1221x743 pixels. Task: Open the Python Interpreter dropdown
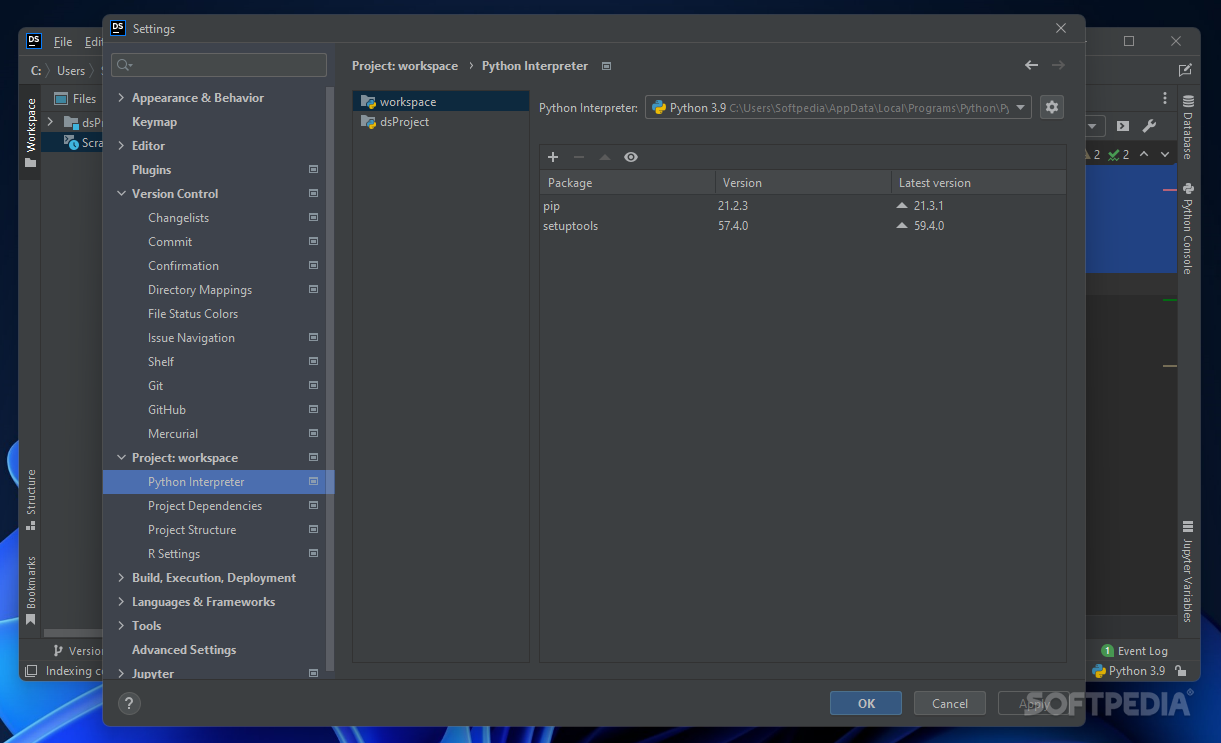pyautogui.click(x=838, y=107)
